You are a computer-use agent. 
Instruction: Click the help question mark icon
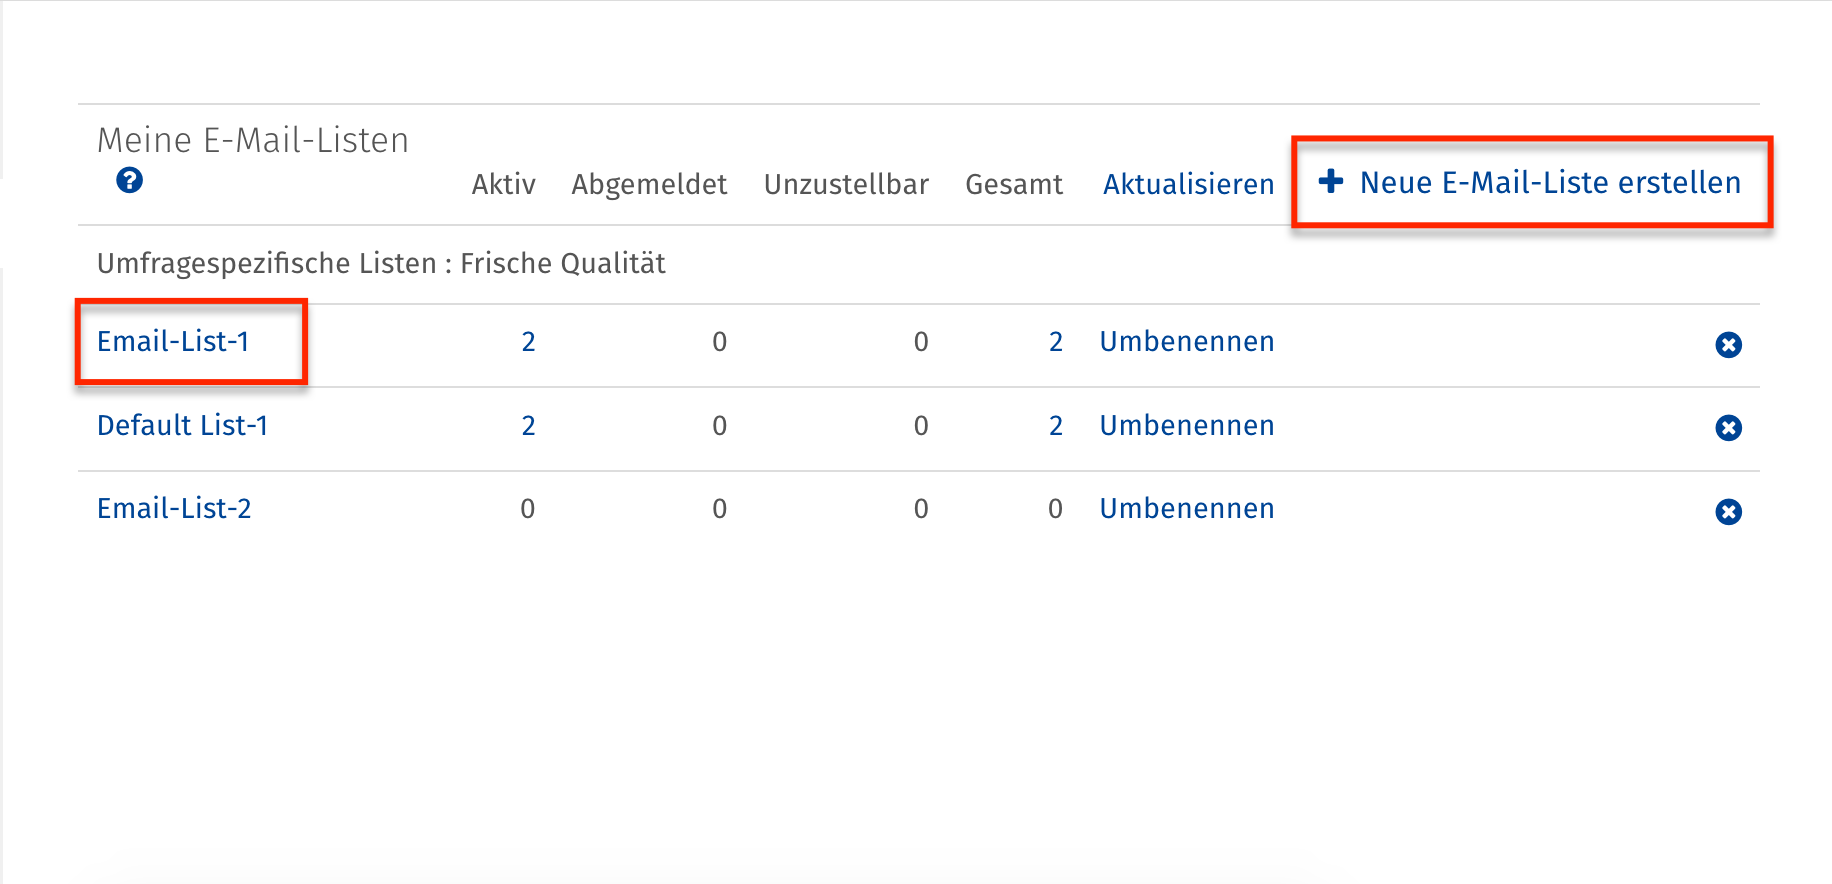tap(129, 180)
